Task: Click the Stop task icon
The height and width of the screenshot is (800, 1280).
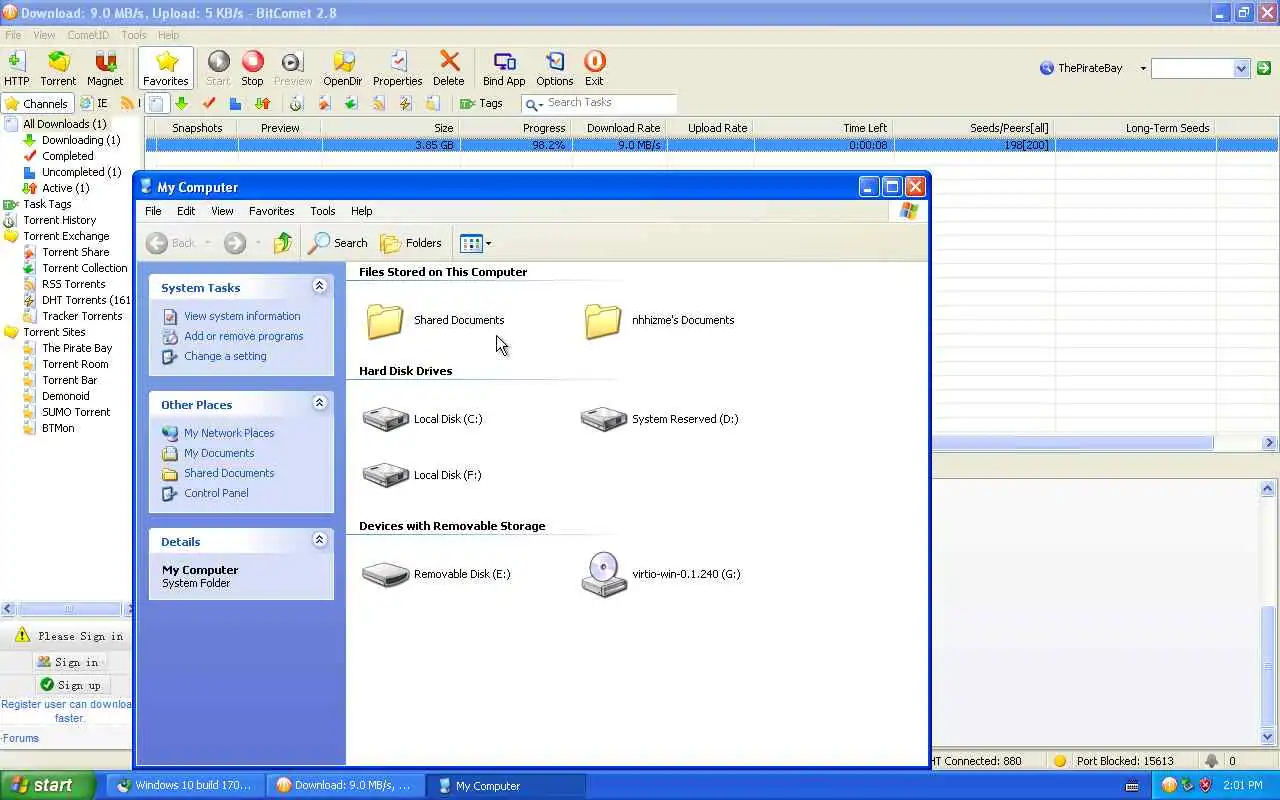Action: point(252,68)
